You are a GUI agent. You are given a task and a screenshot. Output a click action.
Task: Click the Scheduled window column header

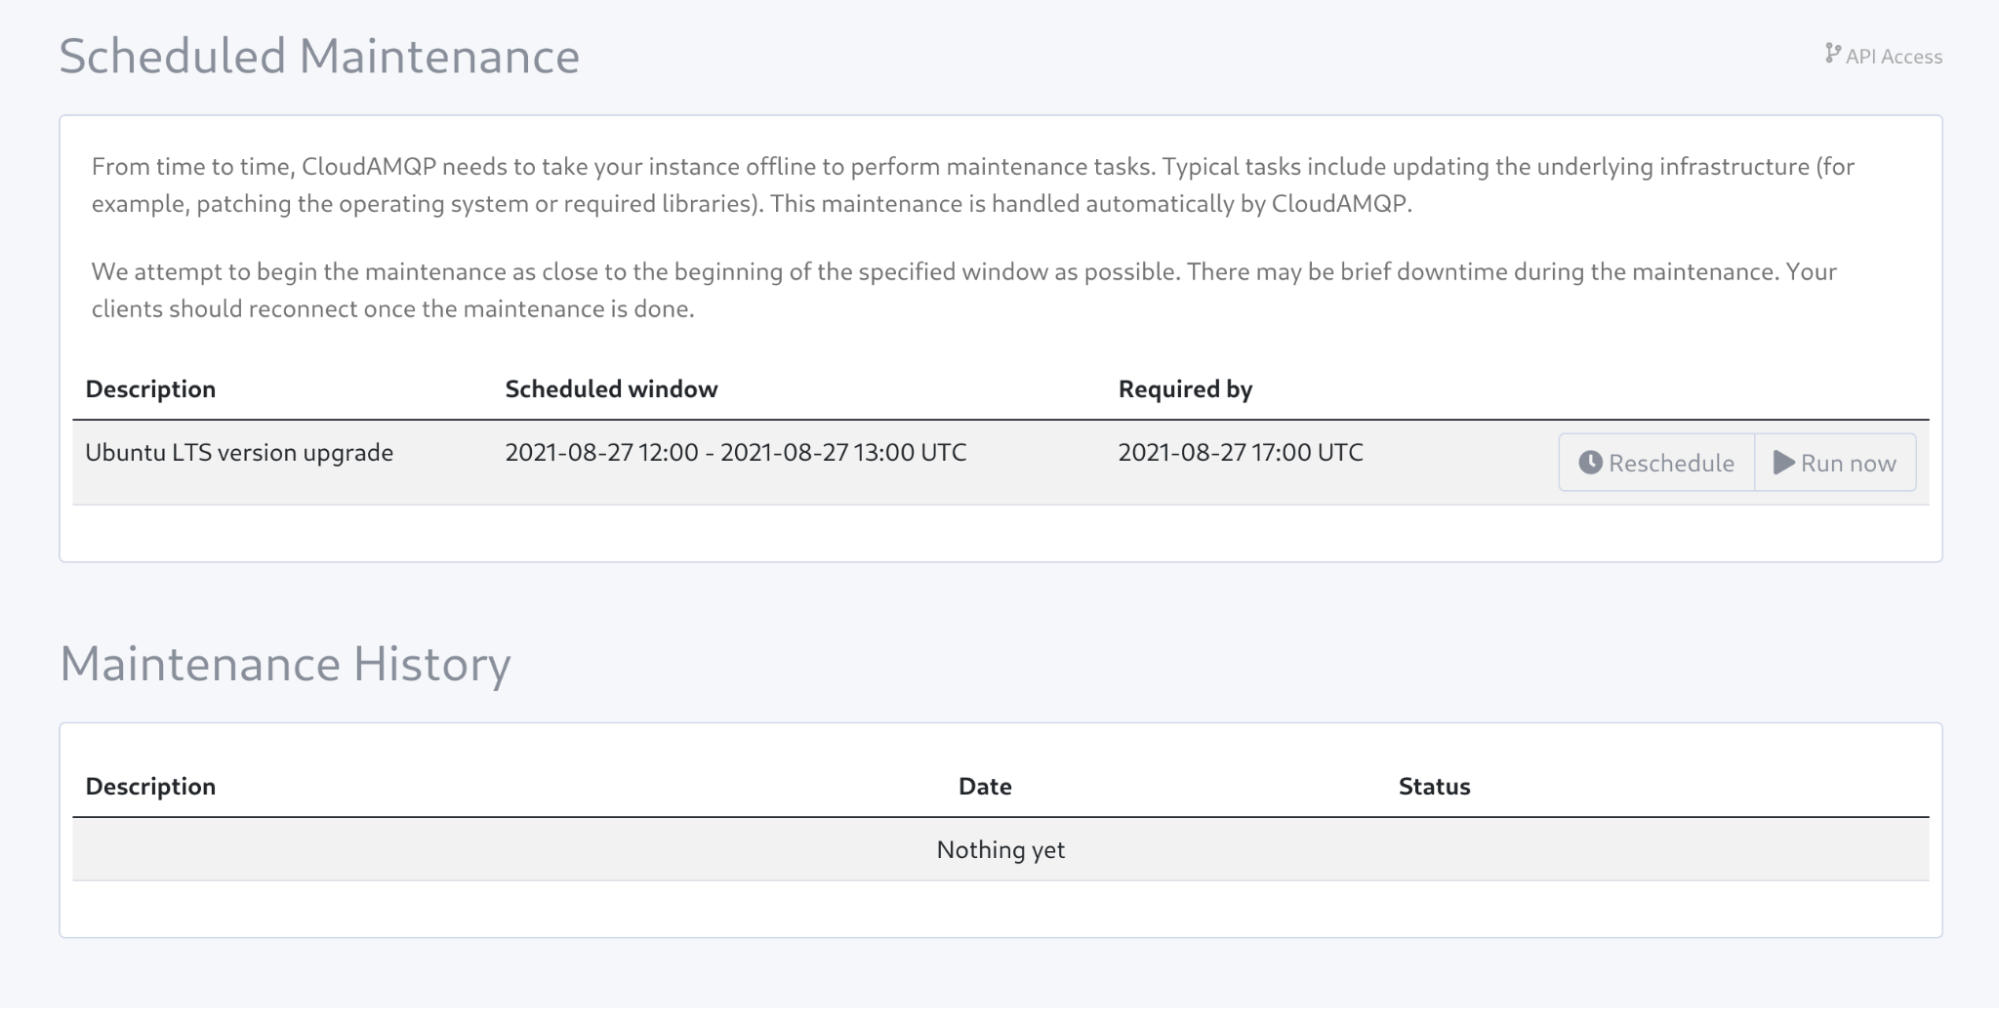point(611,389)
